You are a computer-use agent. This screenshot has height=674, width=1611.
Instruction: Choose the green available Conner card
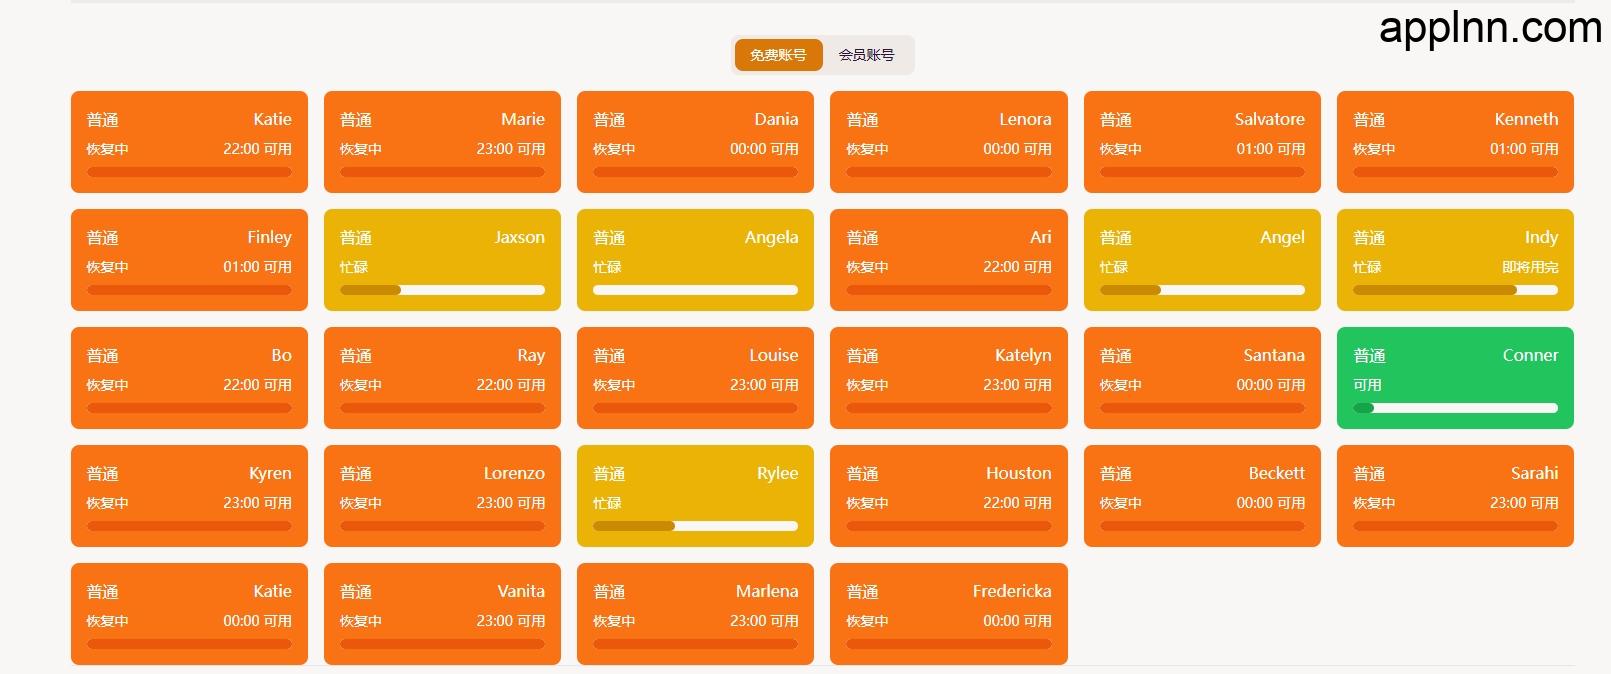click(x=1455, y=378)
